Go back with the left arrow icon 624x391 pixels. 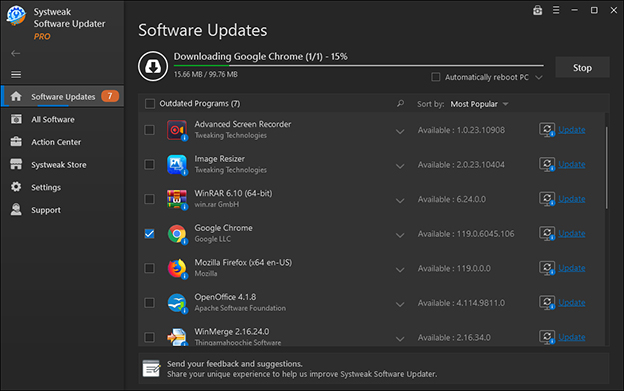point(16,53)
